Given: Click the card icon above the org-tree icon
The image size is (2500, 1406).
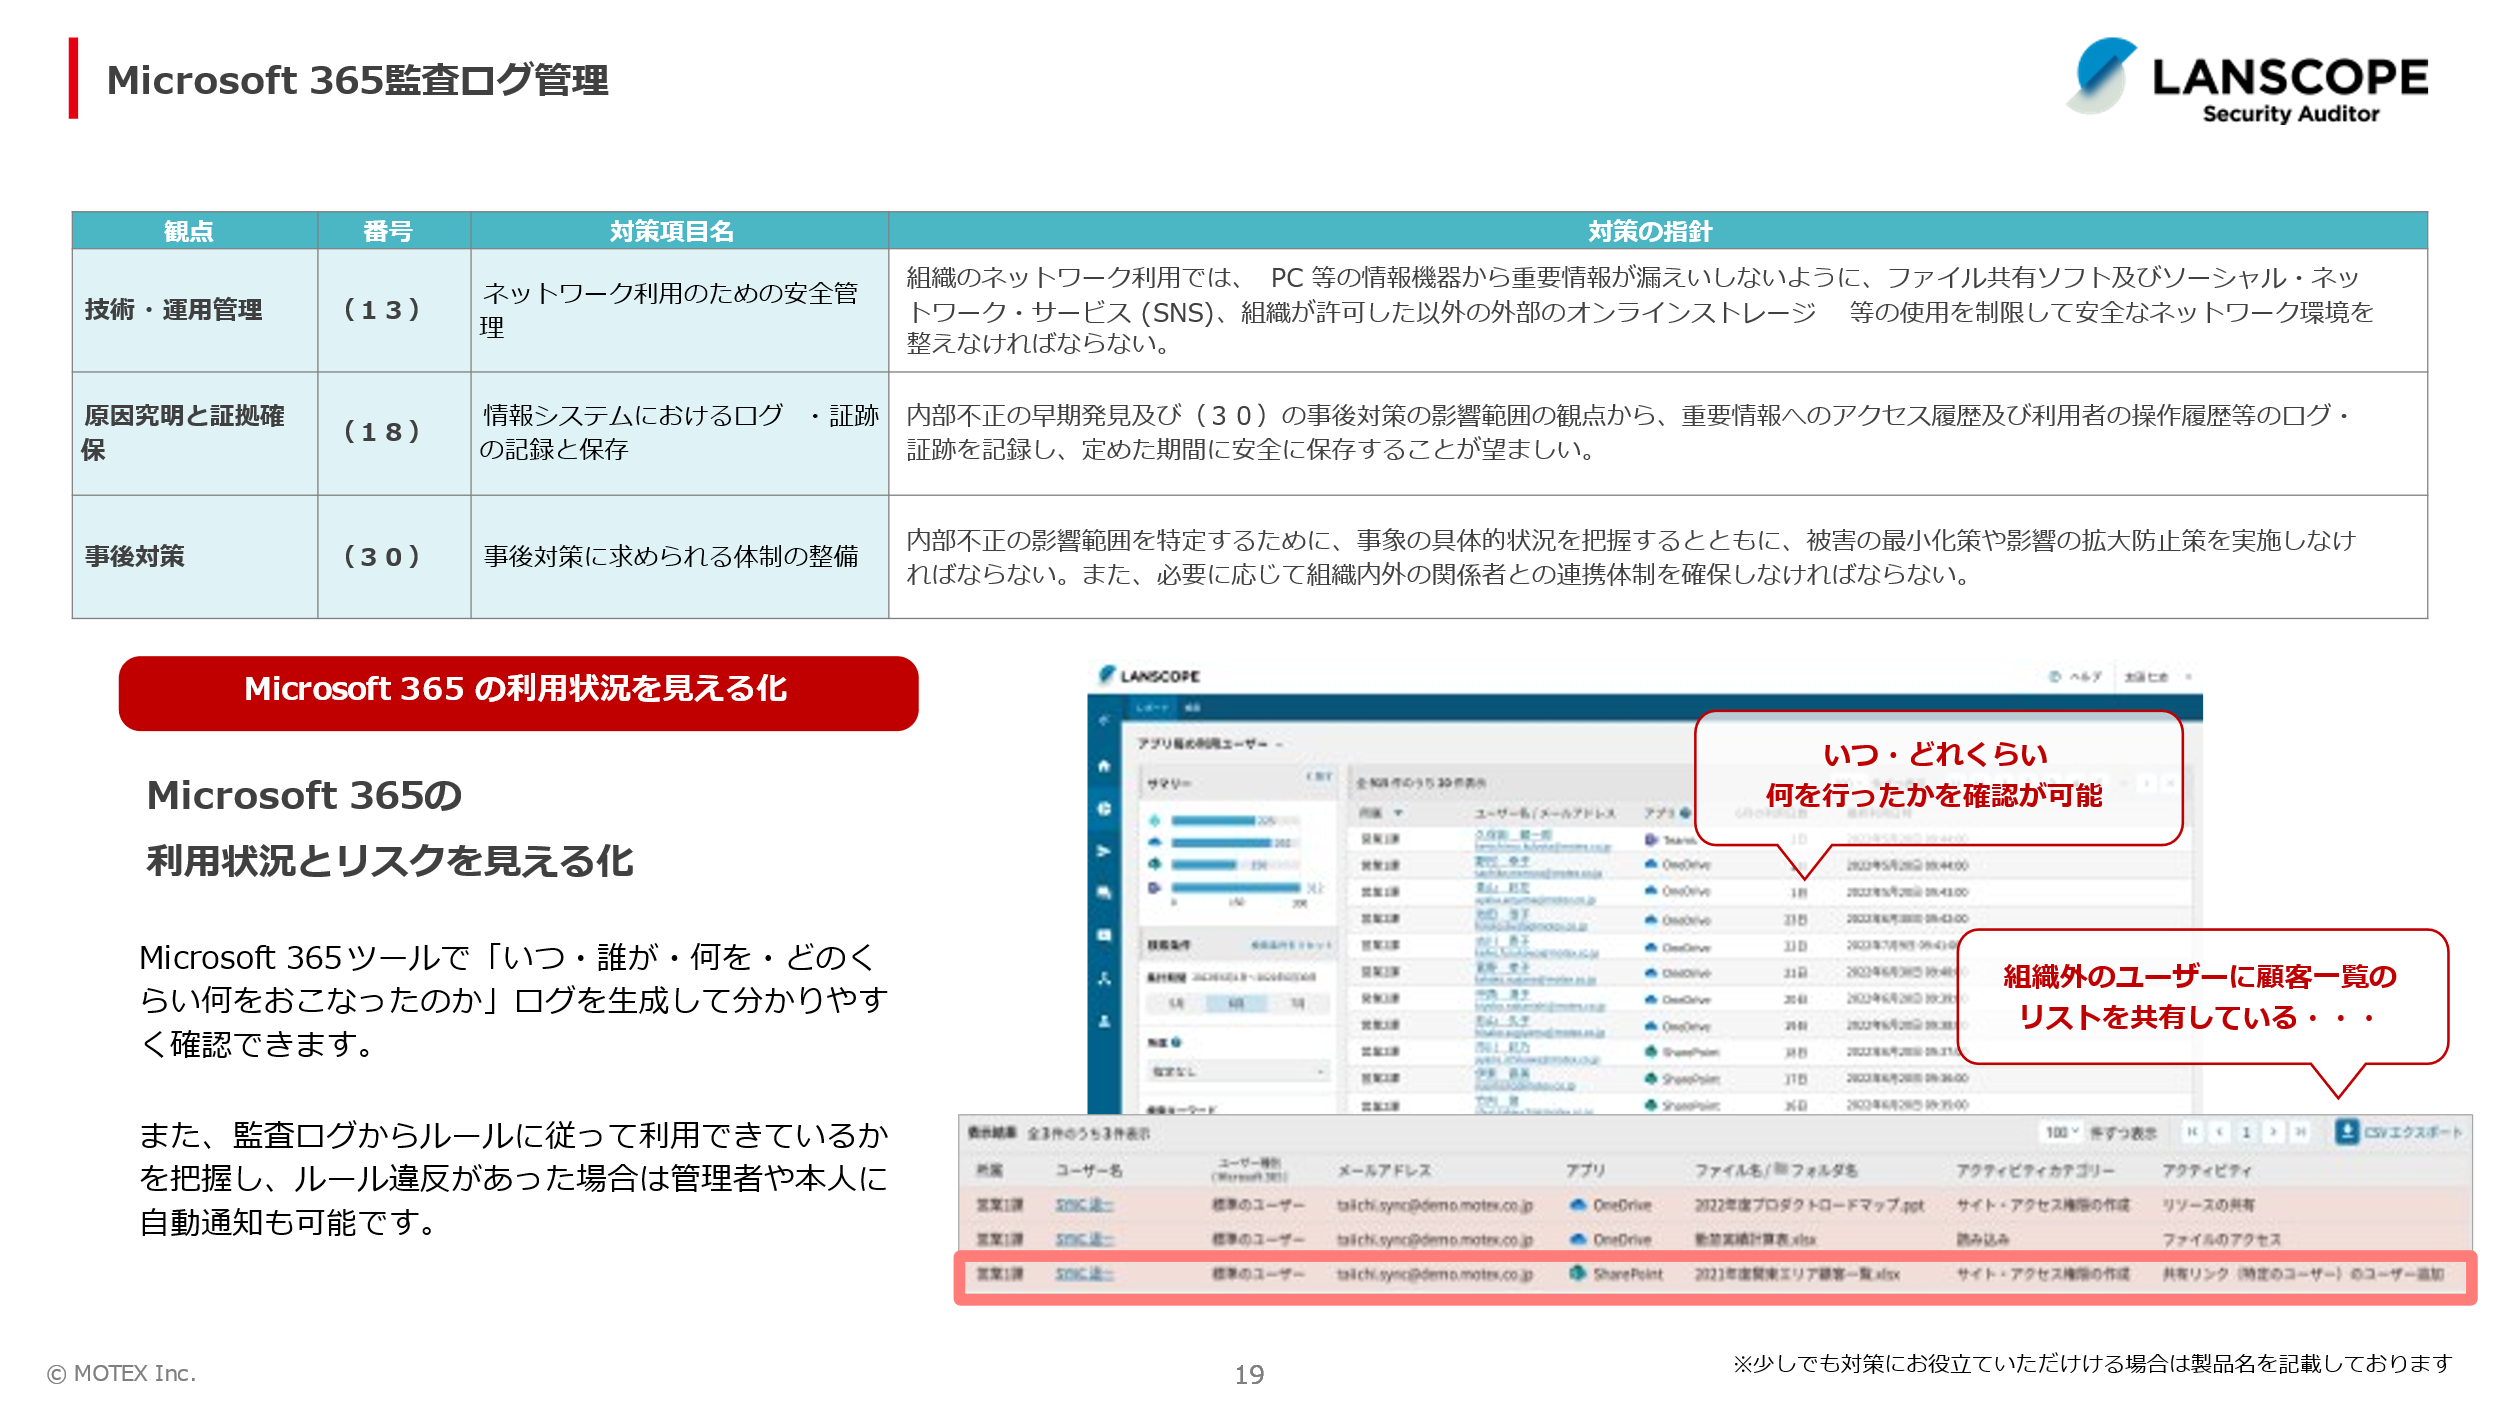Looking at the screenshot, I should [x=1104, y=935].
